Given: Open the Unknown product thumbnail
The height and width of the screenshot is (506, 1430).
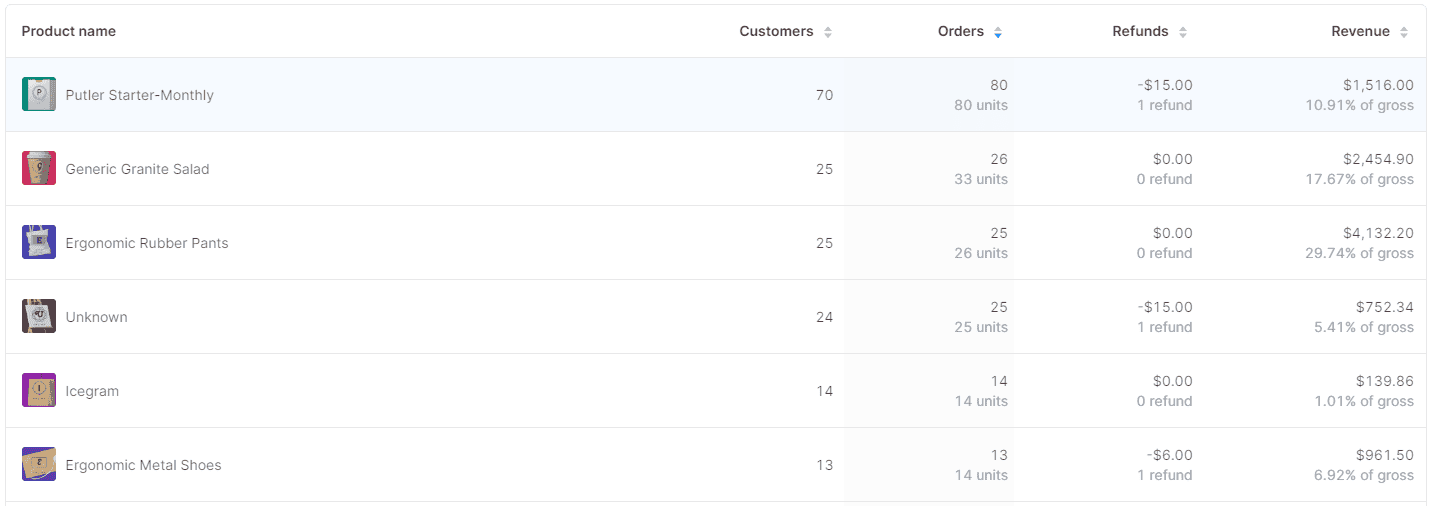Looking at the screenshot, I should pyautogui.click(x=39, y=316).
